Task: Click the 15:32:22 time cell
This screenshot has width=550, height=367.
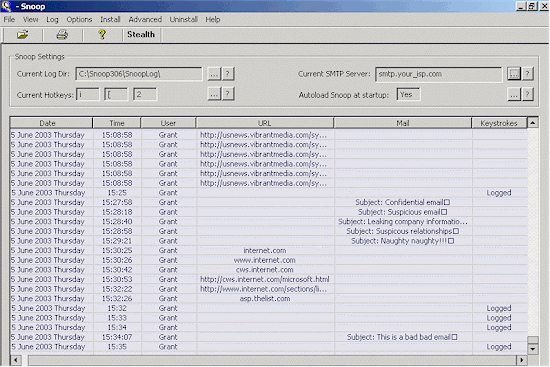Action: pos(117,289)
